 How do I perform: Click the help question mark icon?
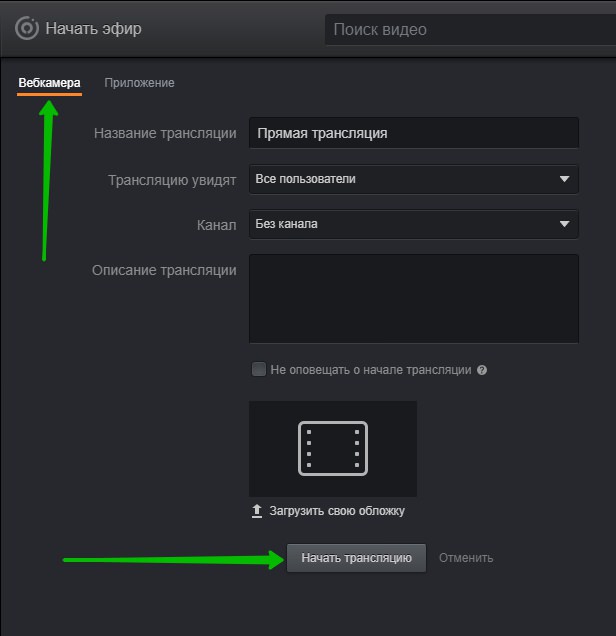pos(482,370)
